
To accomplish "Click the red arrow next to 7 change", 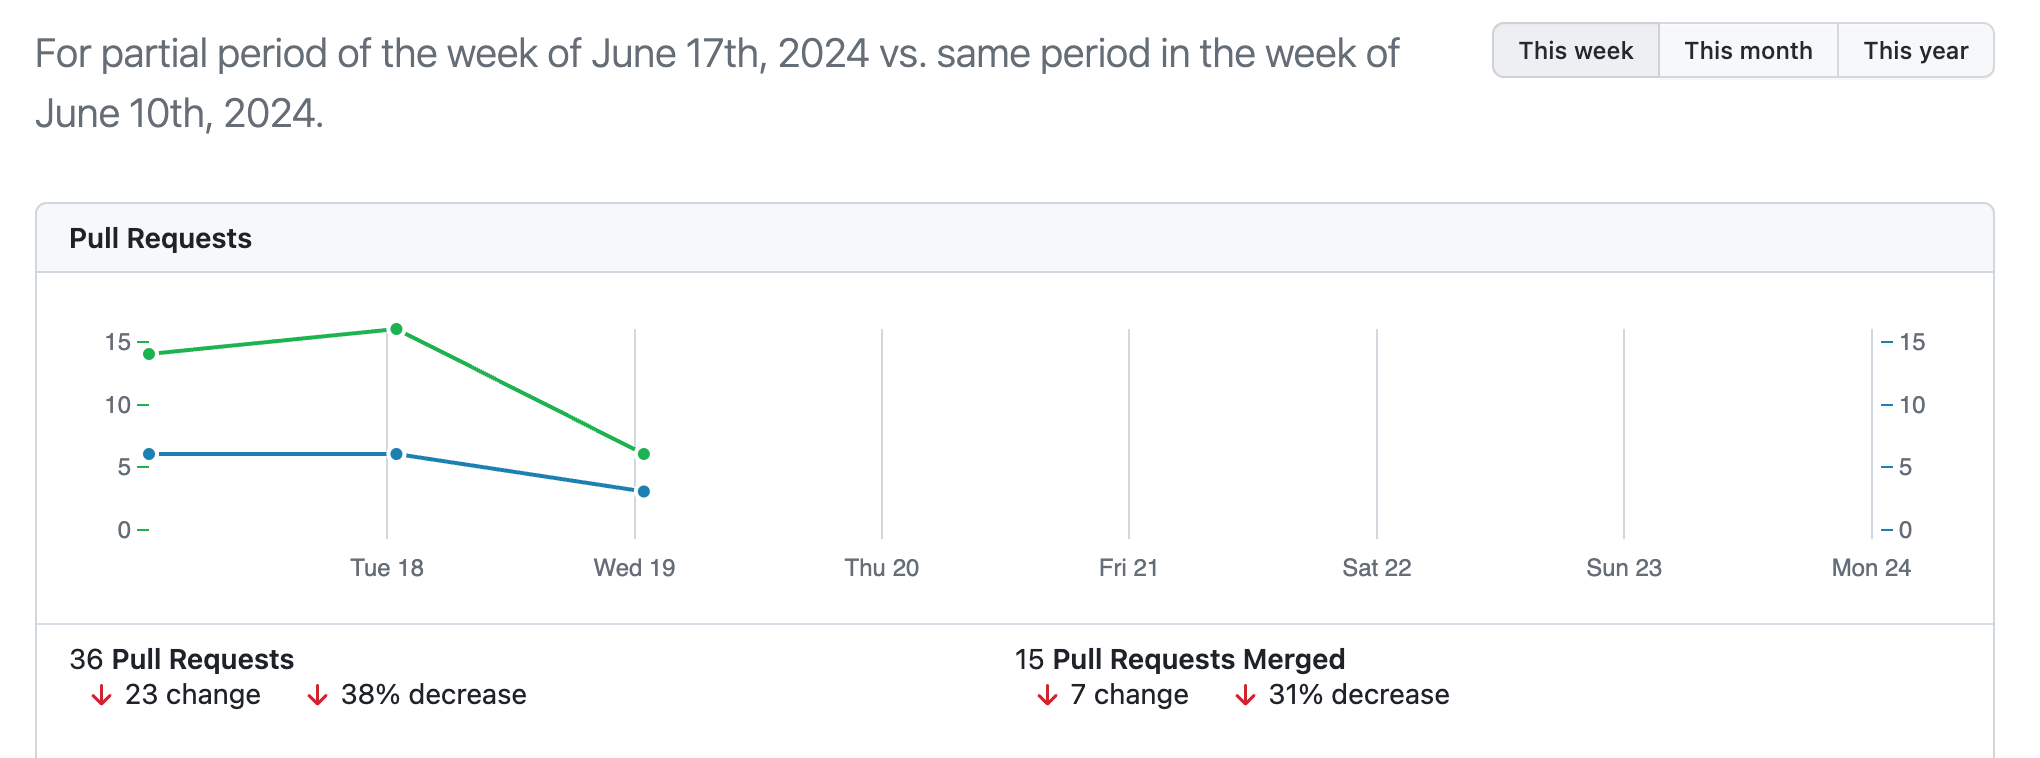I will 1045,694.
